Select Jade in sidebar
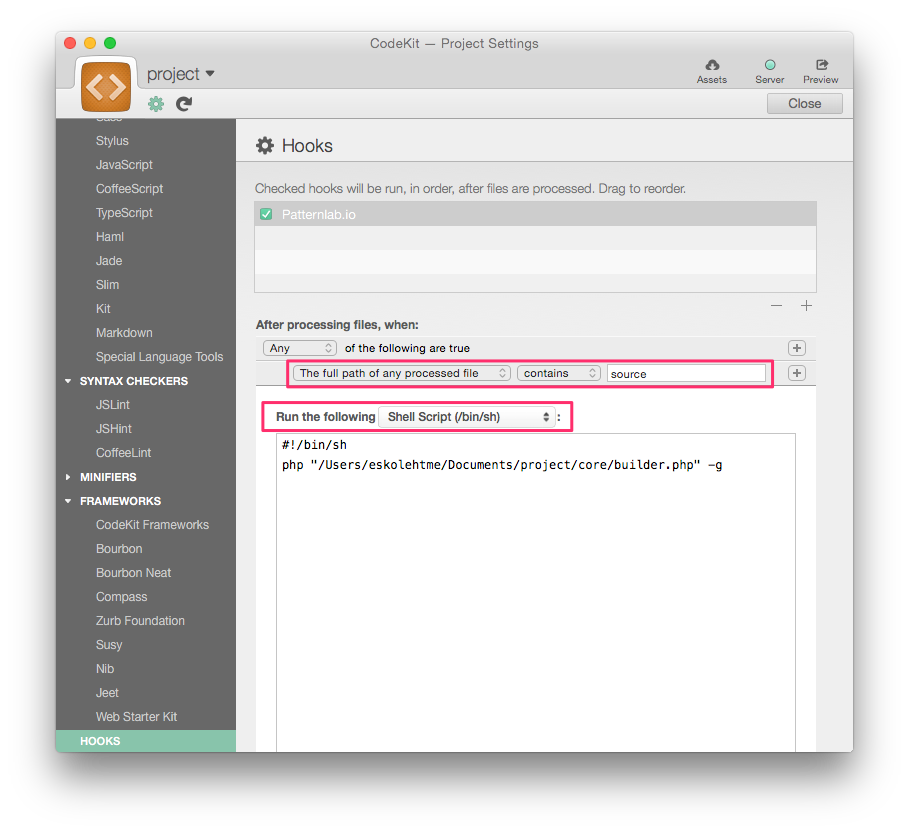 tap(109, 261)
